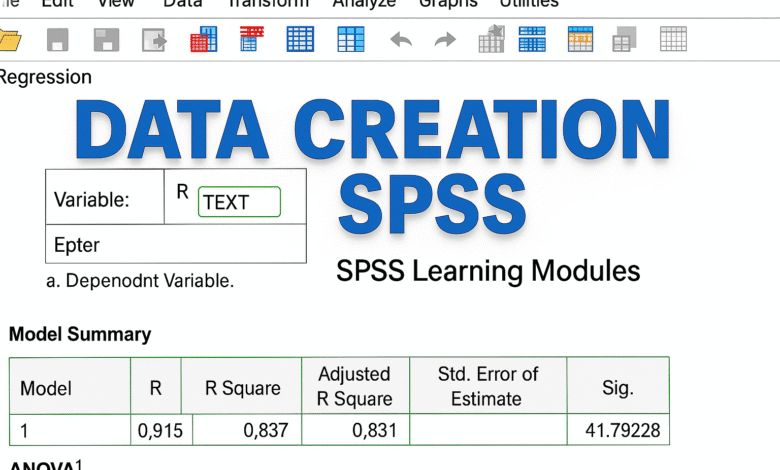Click the 'Adjusted R Square' column header
This screenshot has width=780, height=470.
coord(355,386)
